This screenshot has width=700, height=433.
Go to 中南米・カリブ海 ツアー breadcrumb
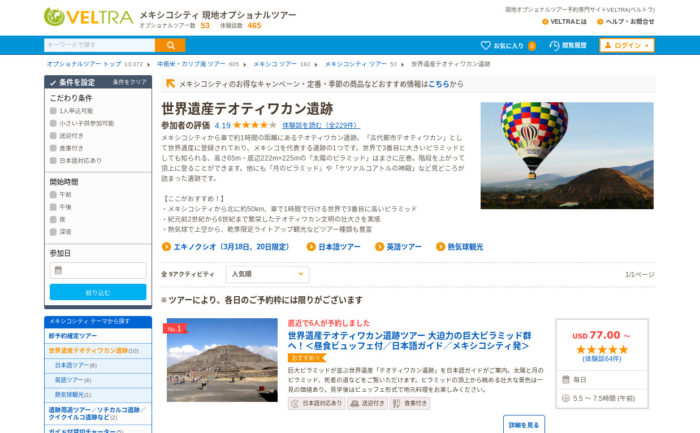coord(191,64)
